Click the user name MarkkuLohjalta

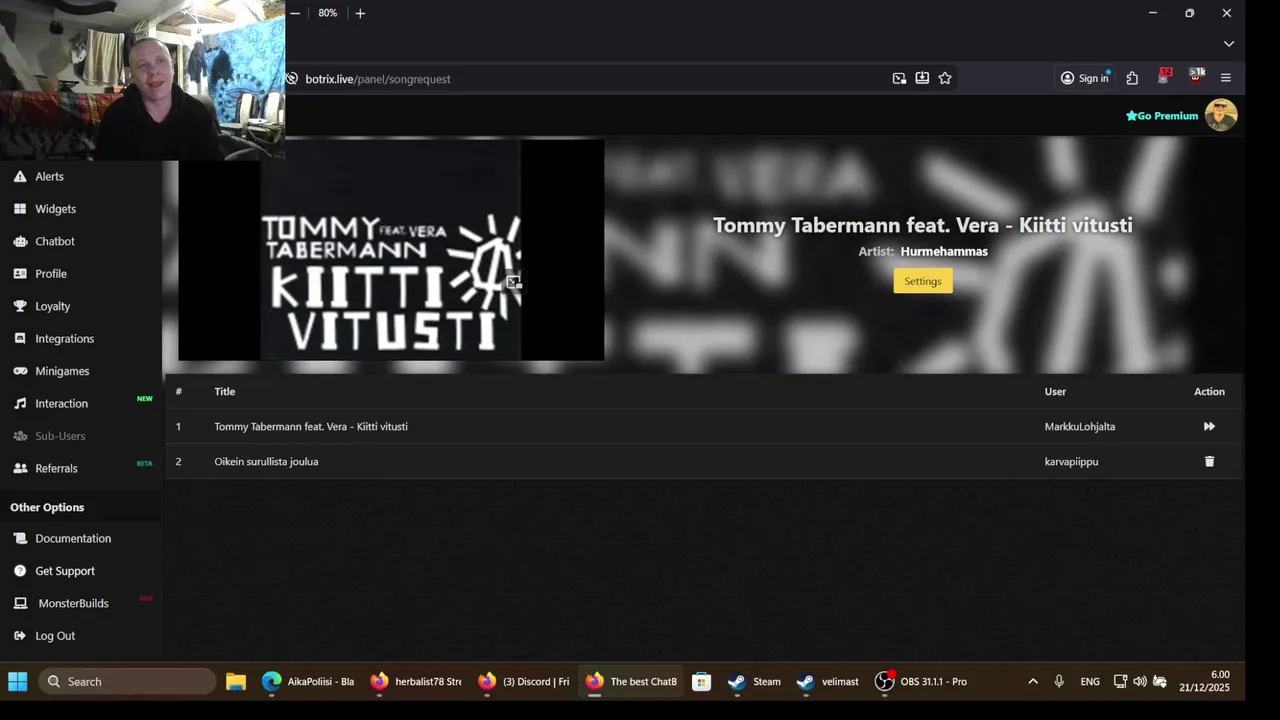tap(1080, 426)
